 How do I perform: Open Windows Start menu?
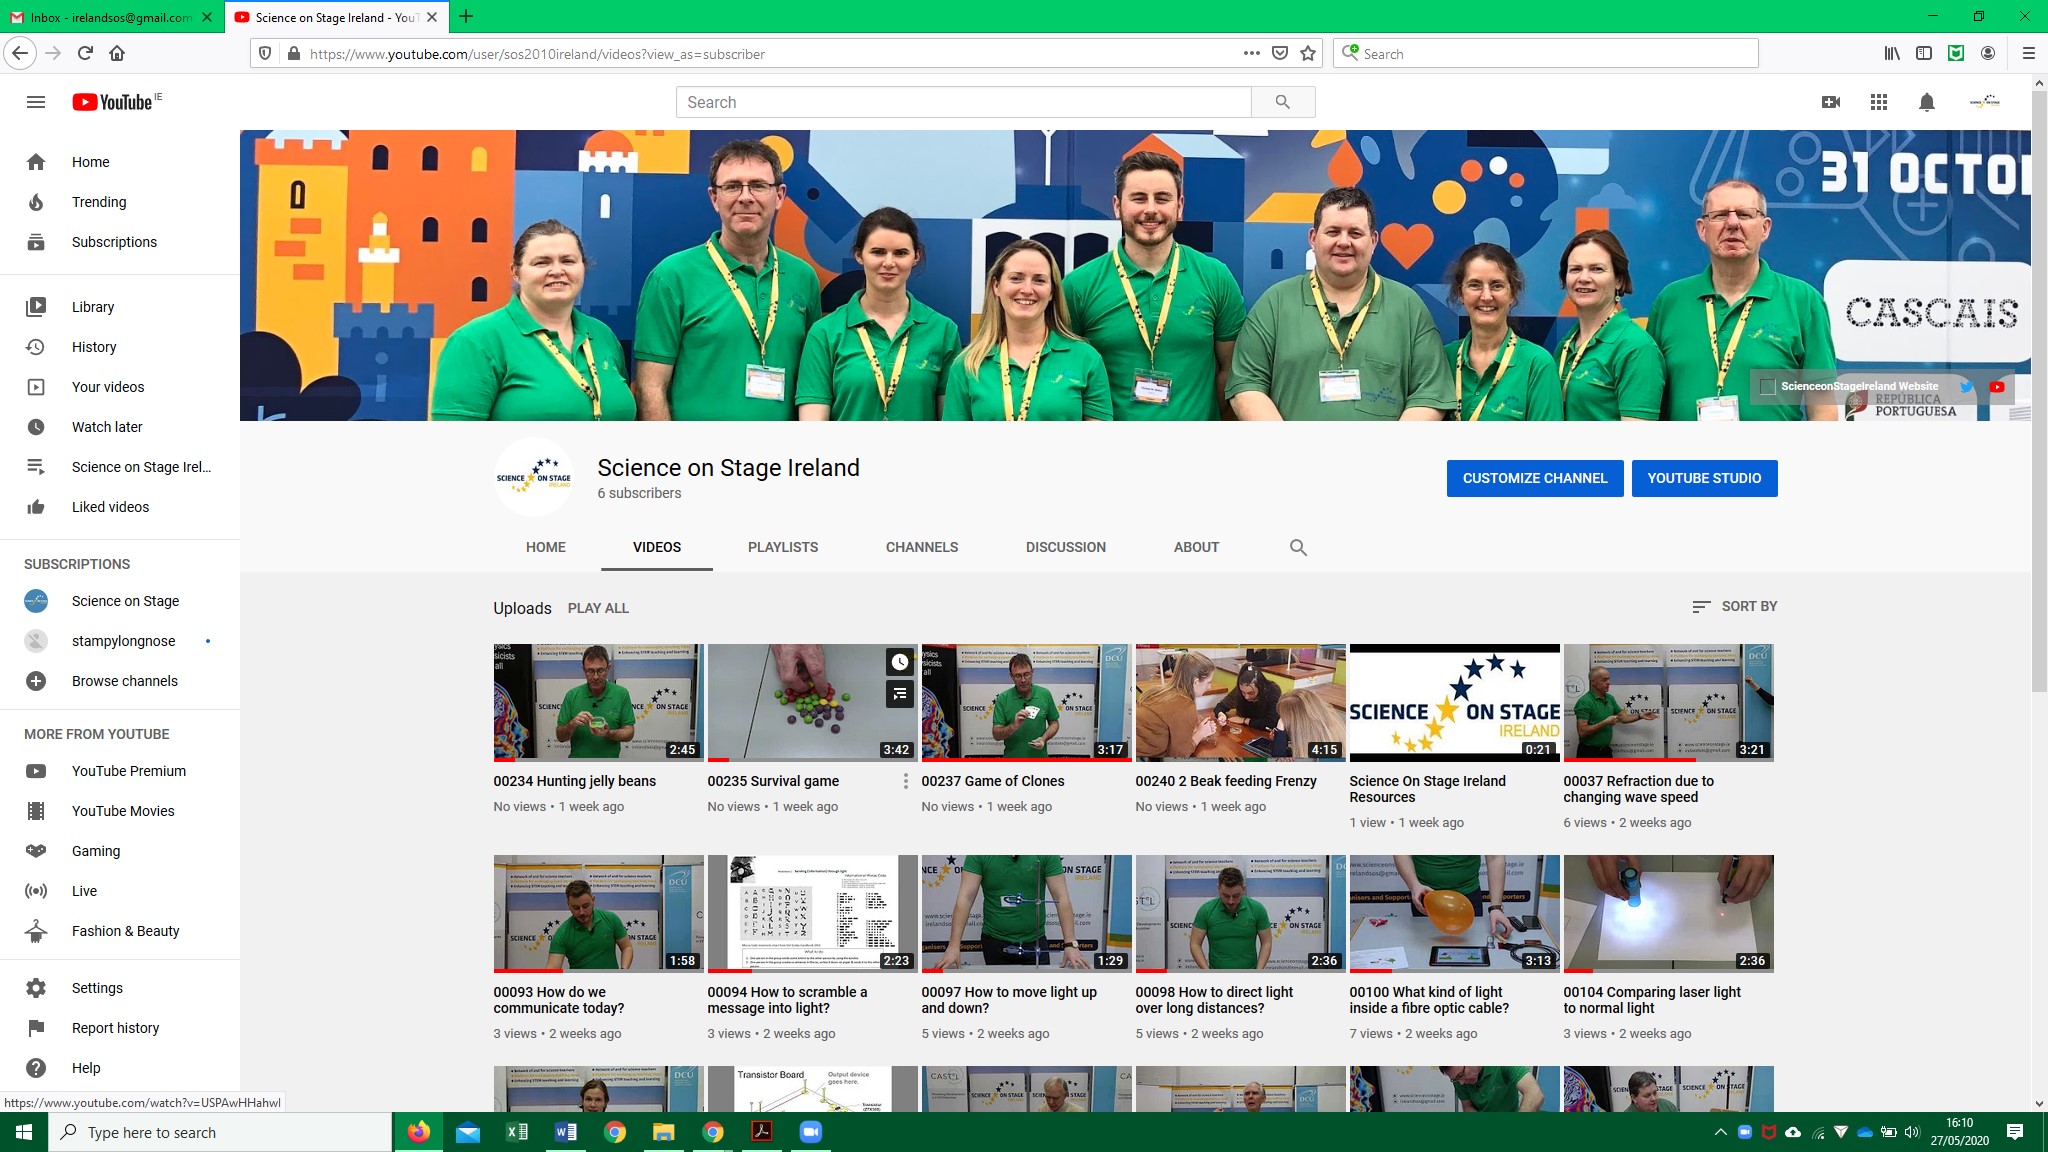[24, 1132]
